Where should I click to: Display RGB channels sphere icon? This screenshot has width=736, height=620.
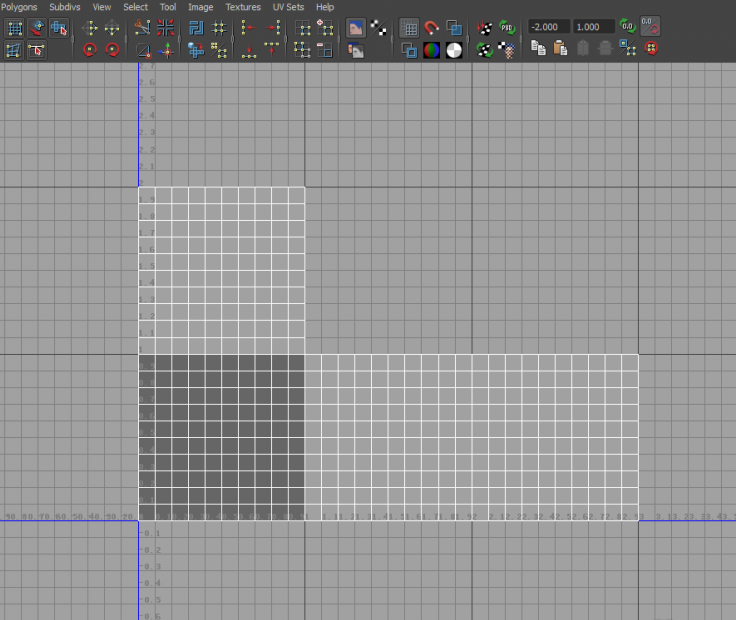pos(431,50)
